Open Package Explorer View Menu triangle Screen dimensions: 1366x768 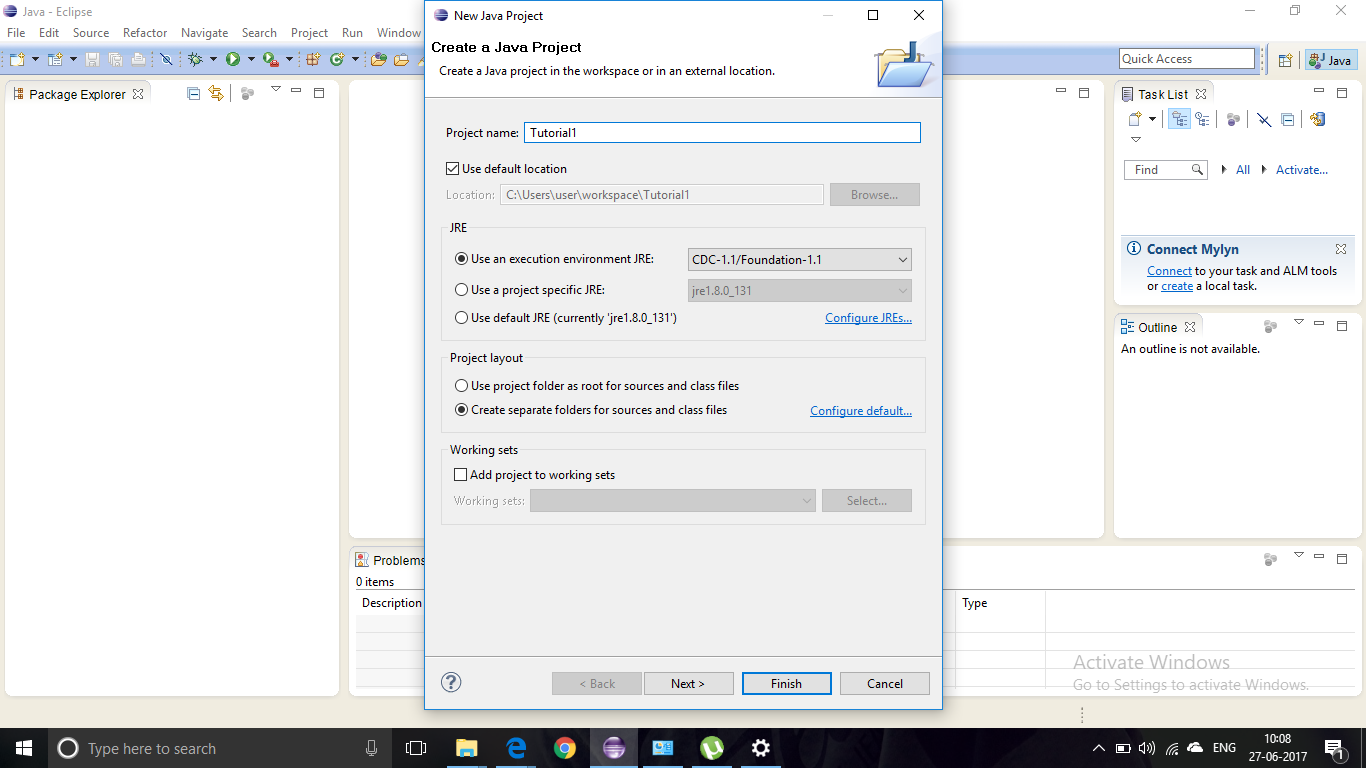[x=276, y=90]
